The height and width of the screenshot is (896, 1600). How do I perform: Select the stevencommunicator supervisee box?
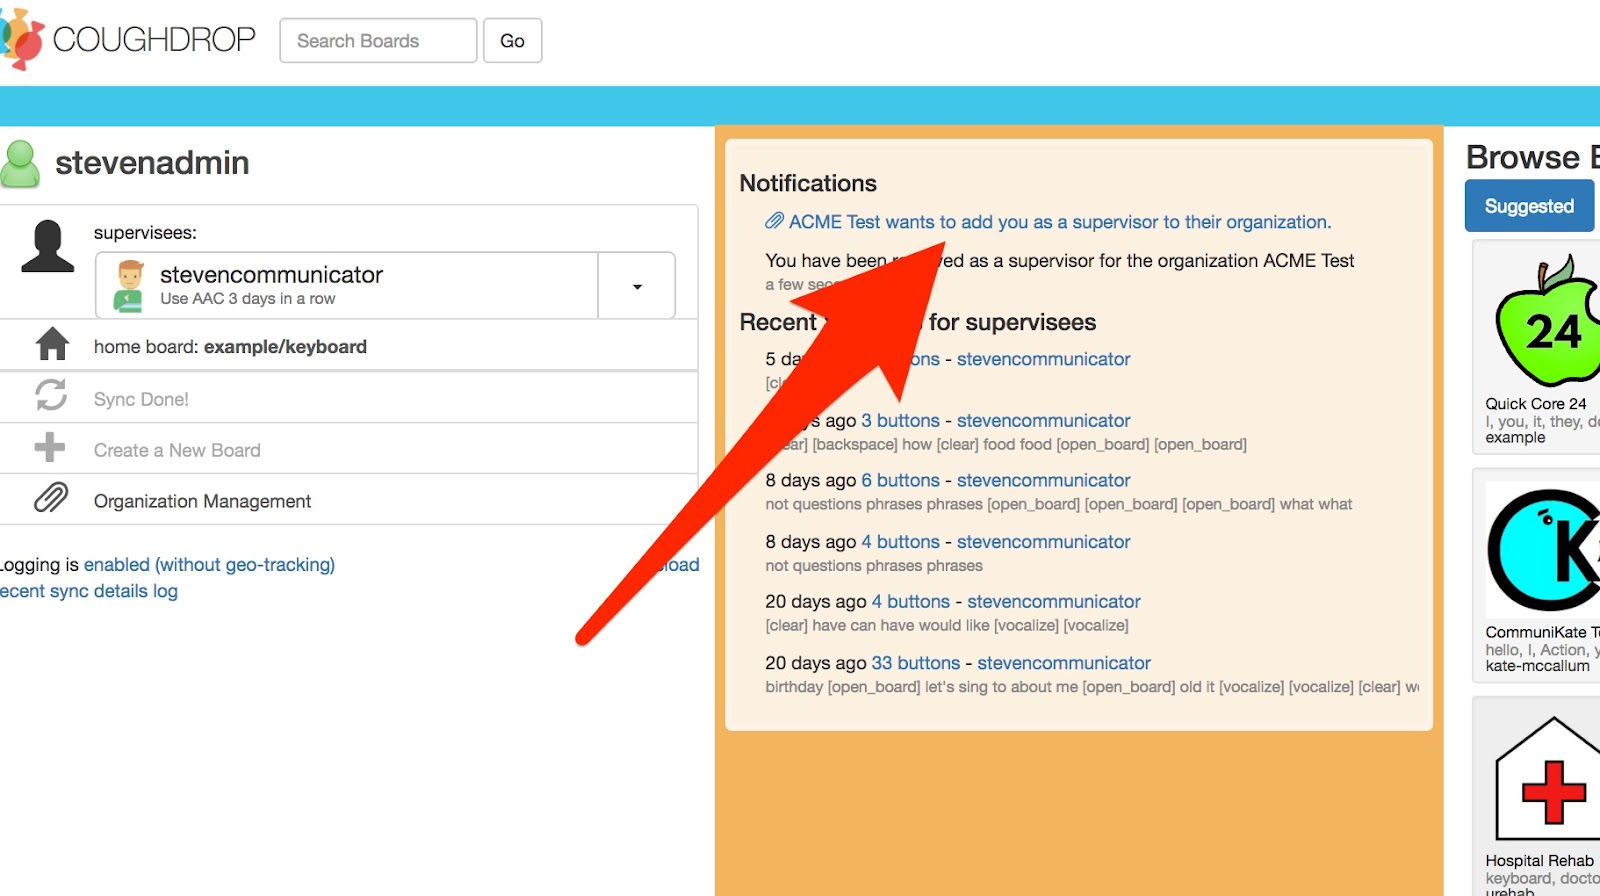click(x=347, y=286)
